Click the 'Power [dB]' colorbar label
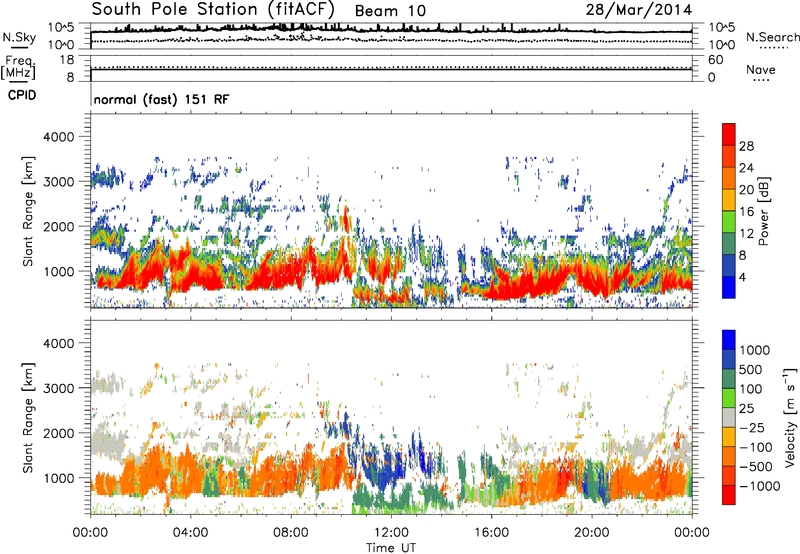 763,211
